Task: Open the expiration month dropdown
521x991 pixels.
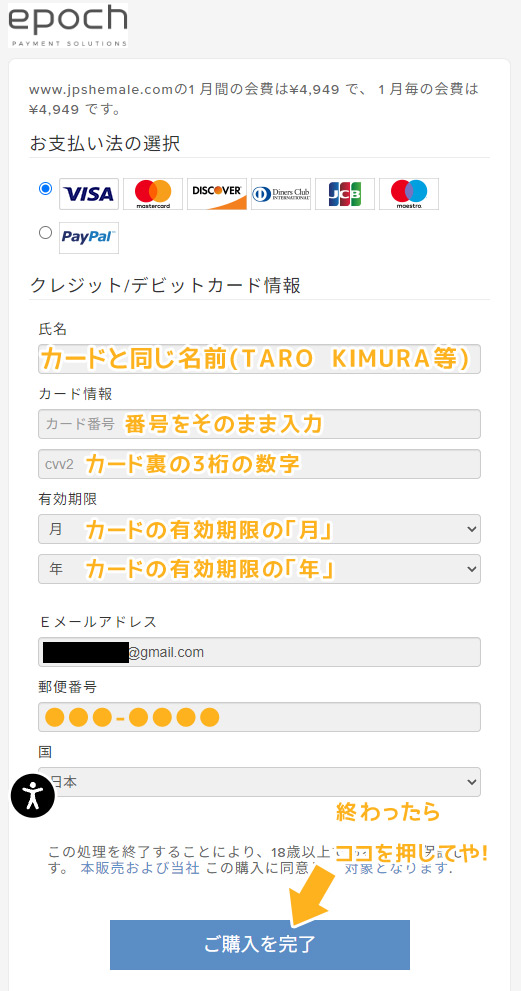Action: pyautogui.click(x=259, y=529)
